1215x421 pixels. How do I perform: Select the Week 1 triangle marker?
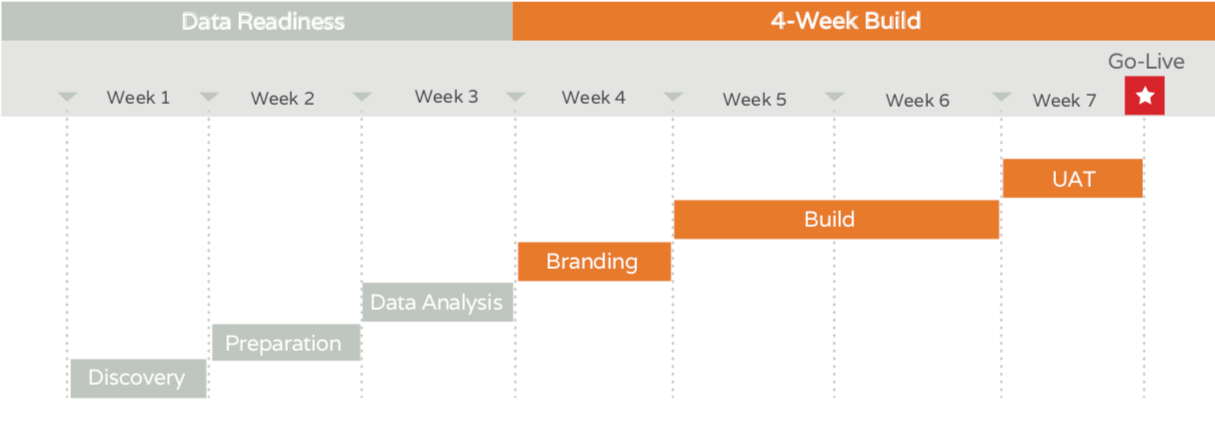point(67,97)
